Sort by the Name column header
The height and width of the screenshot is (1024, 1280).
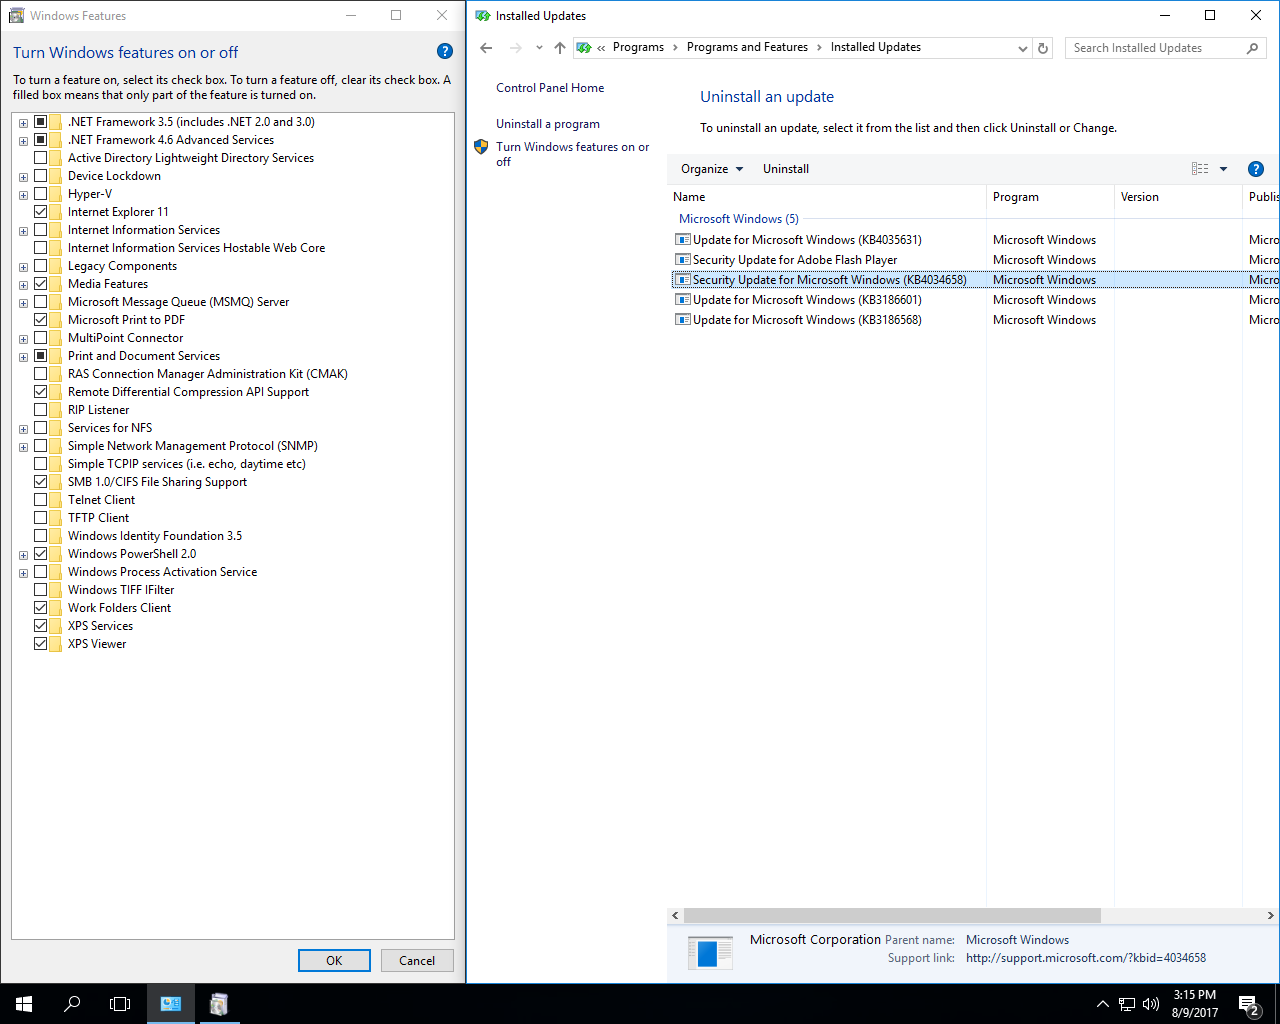point(827,197)
